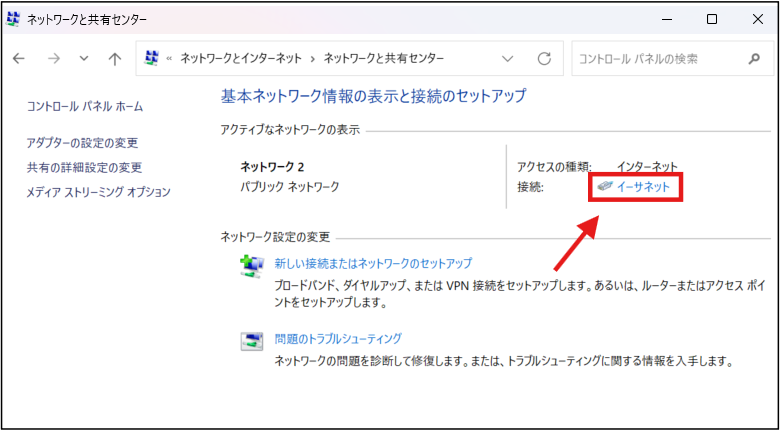
Task: Go up one level with up arrow
Action: point(115,59)
